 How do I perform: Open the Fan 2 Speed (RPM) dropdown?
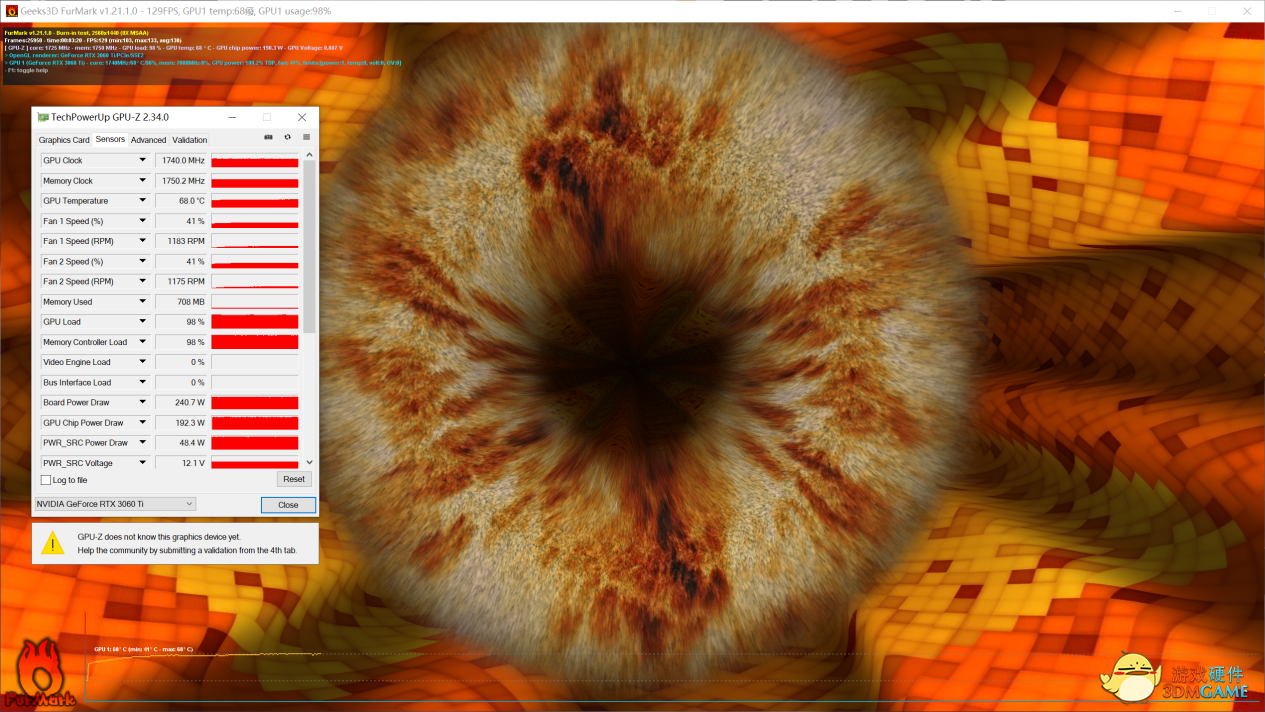[x=142, y=281]
